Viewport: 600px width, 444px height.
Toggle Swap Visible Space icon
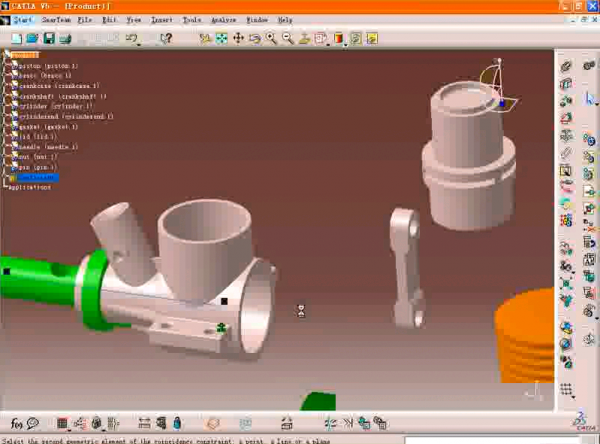[372, 38]
